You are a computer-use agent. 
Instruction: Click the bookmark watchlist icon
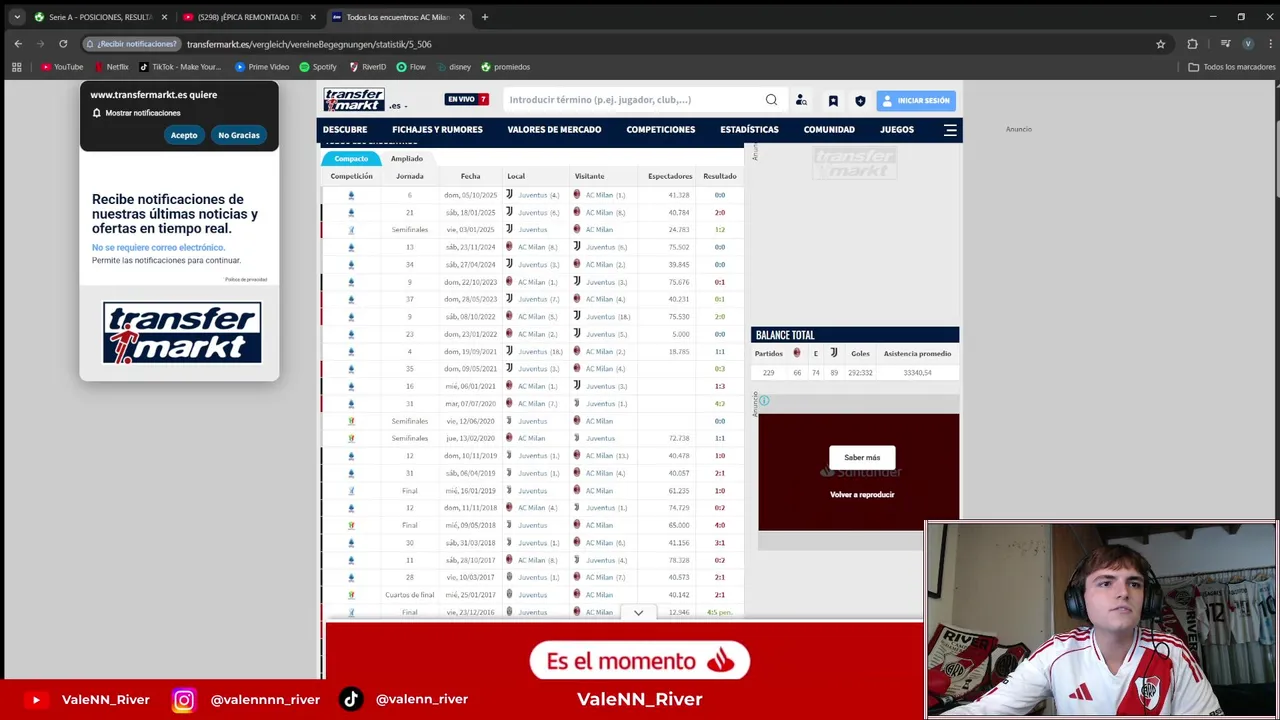coord(833,100)
